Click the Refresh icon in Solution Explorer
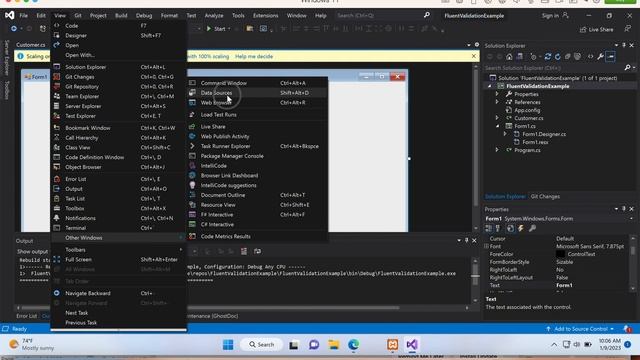 click(x=558, y=57)
